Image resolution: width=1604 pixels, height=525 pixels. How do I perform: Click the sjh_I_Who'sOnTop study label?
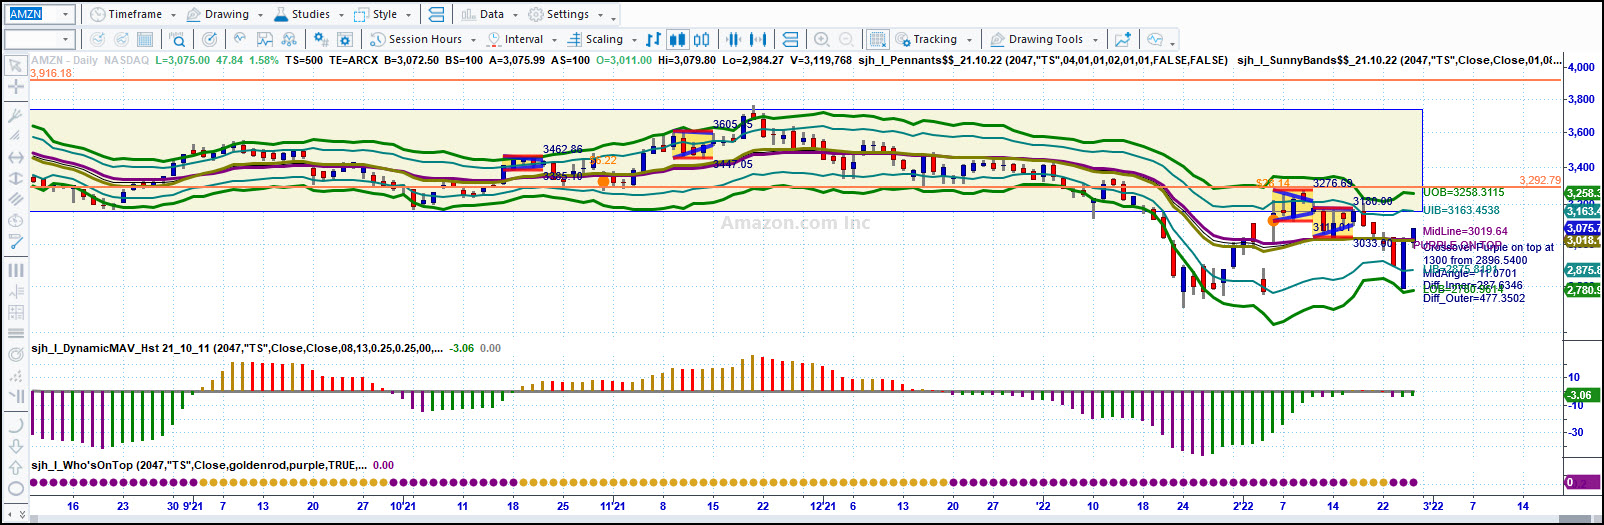pos(198,465)
